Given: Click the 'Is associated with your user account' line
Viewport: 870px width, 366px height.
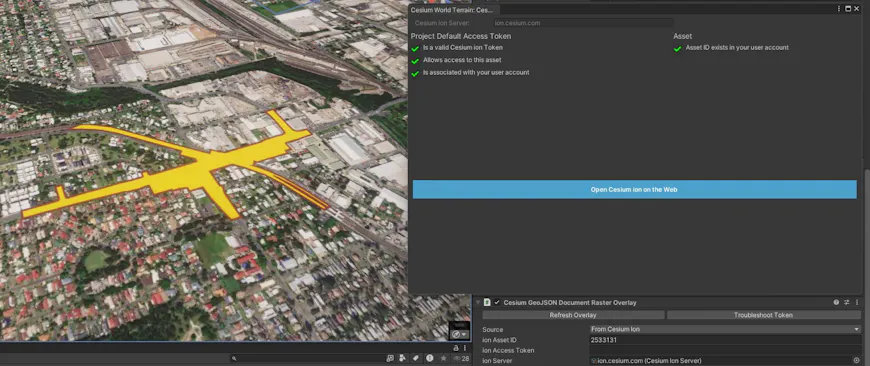Looking at the screenshot, I should 476,73.
